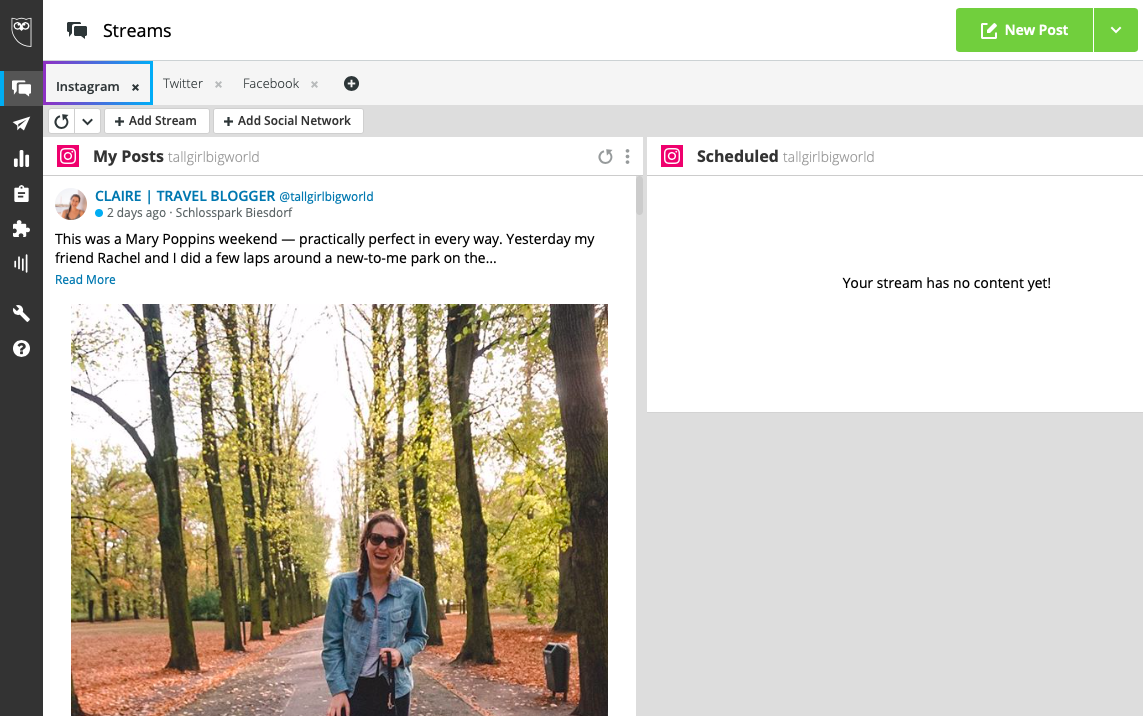Add a new tab with plus icon
The image size is (1143, 716).
pyautogui.click(x=351, y=84)
